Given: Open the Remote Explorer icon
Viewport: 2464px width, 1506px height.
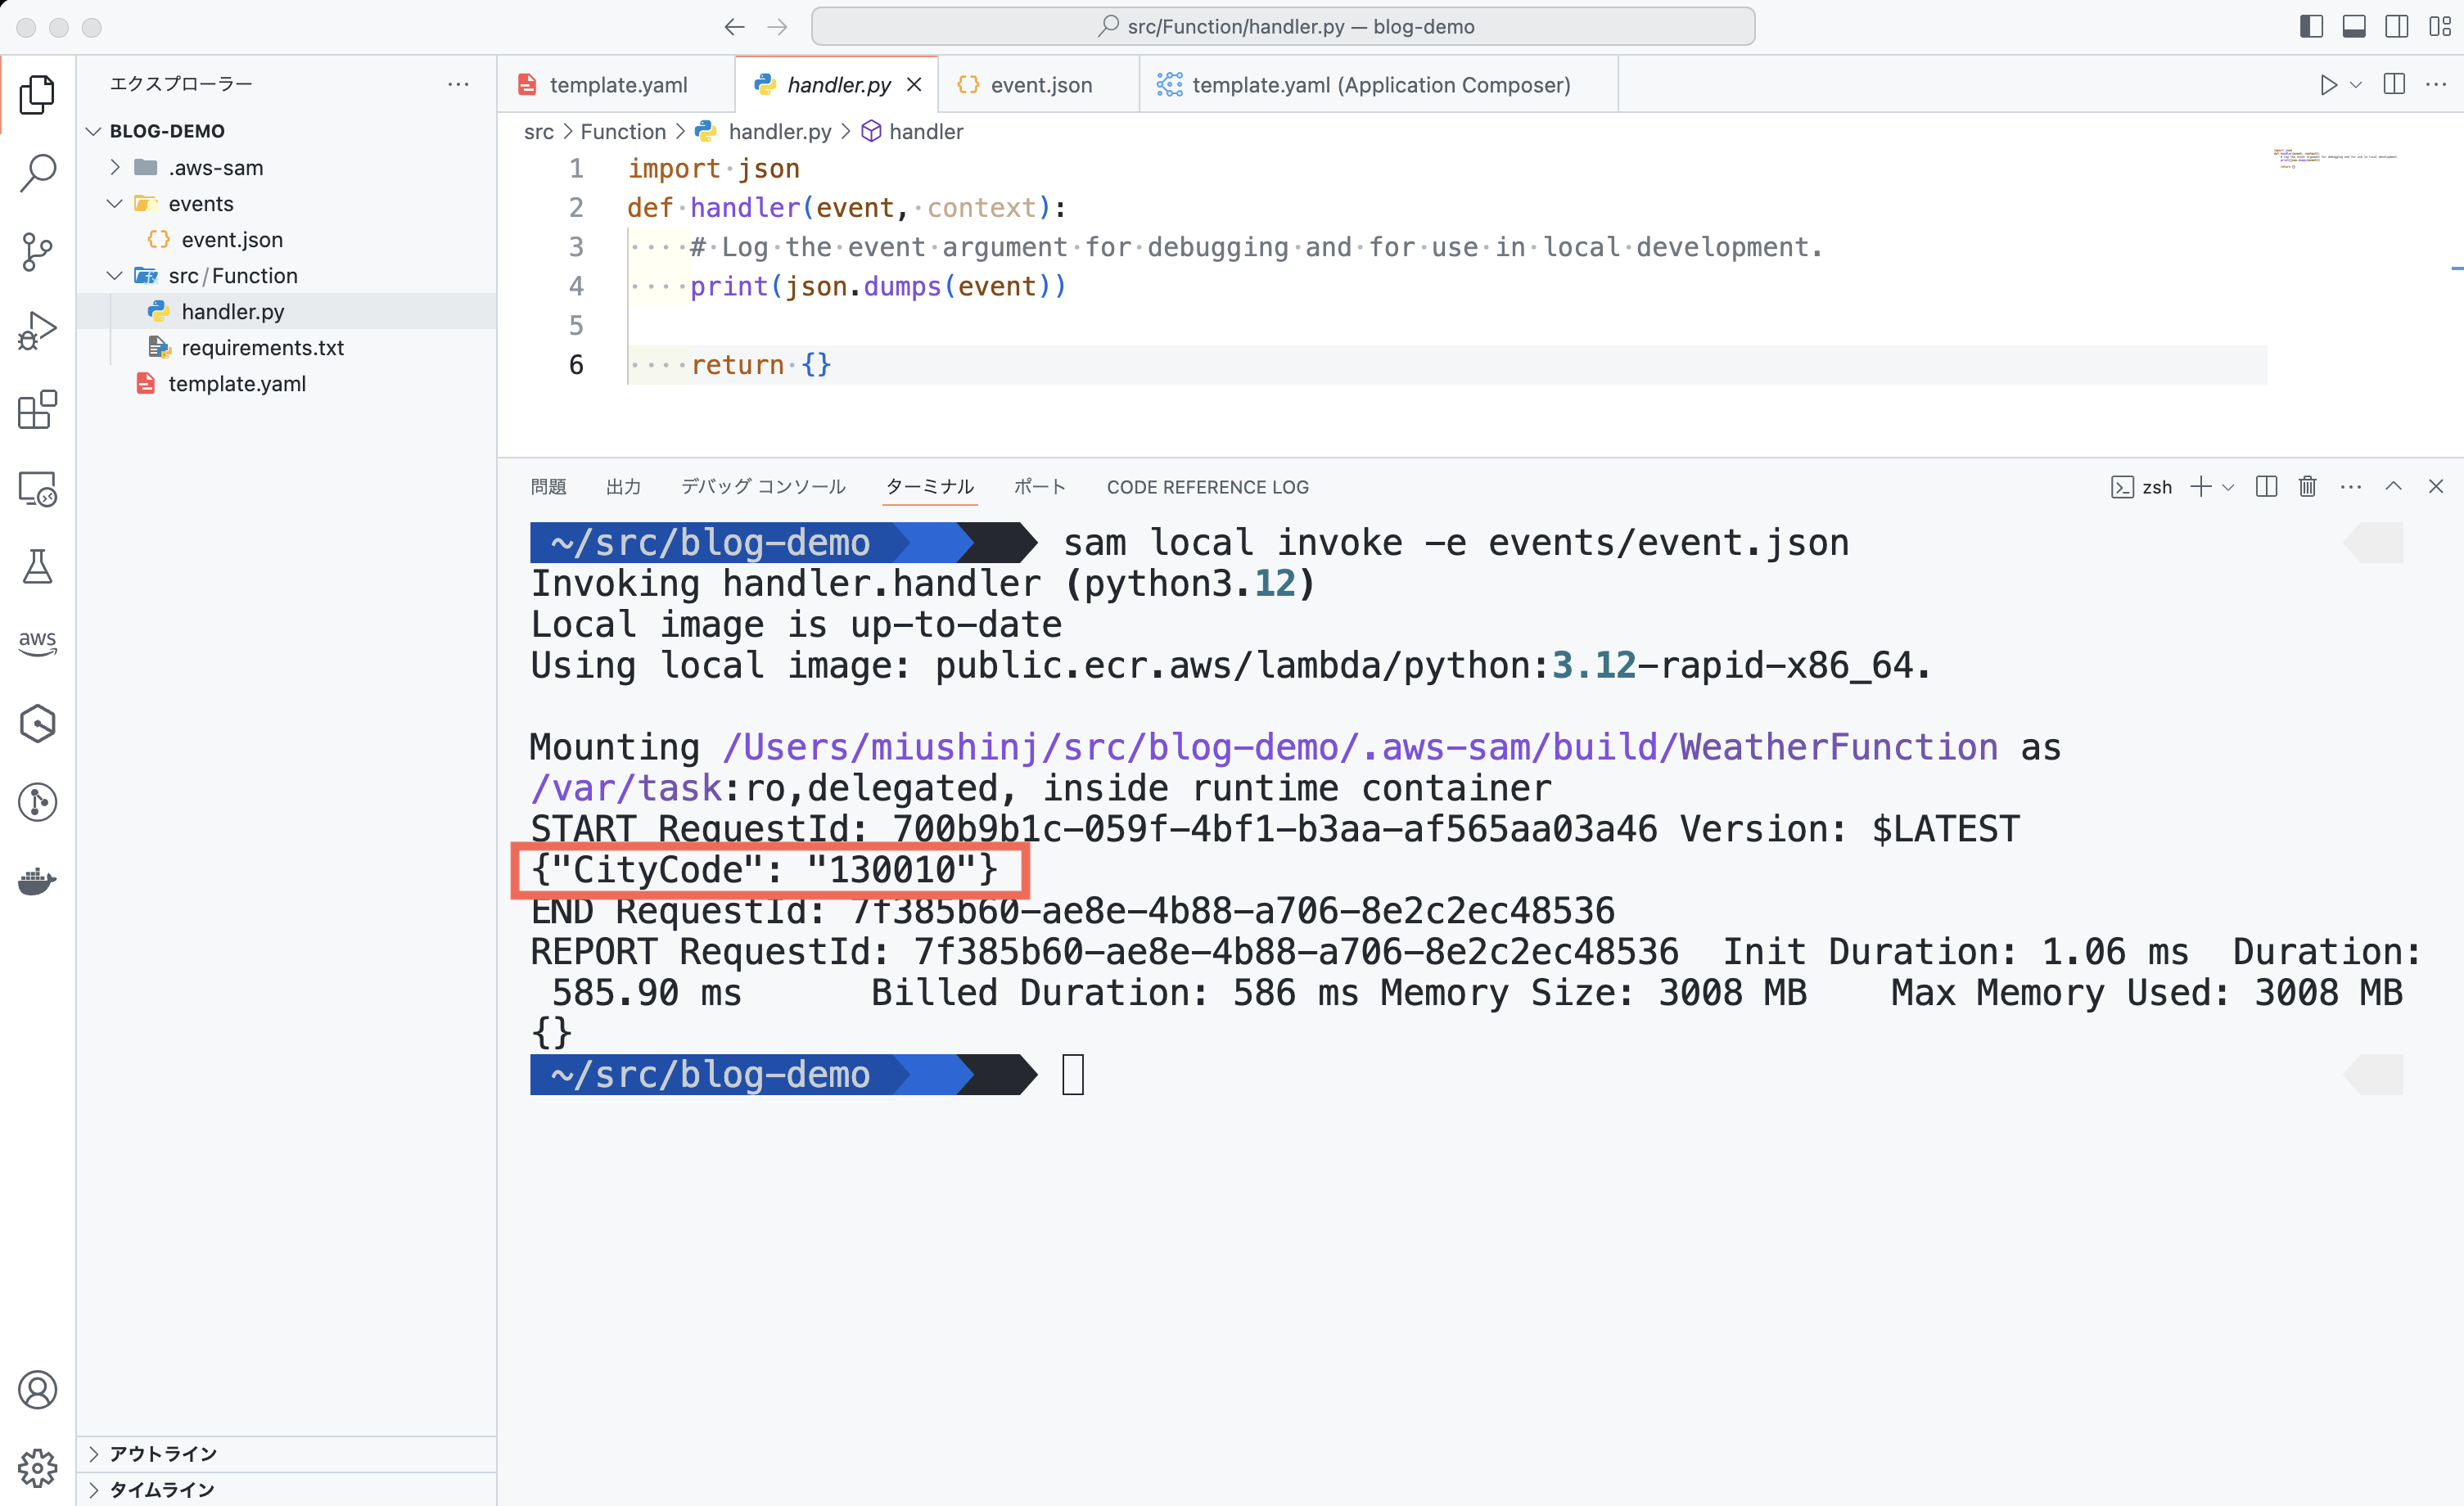Looking at the screenshot, I should 37,488.
